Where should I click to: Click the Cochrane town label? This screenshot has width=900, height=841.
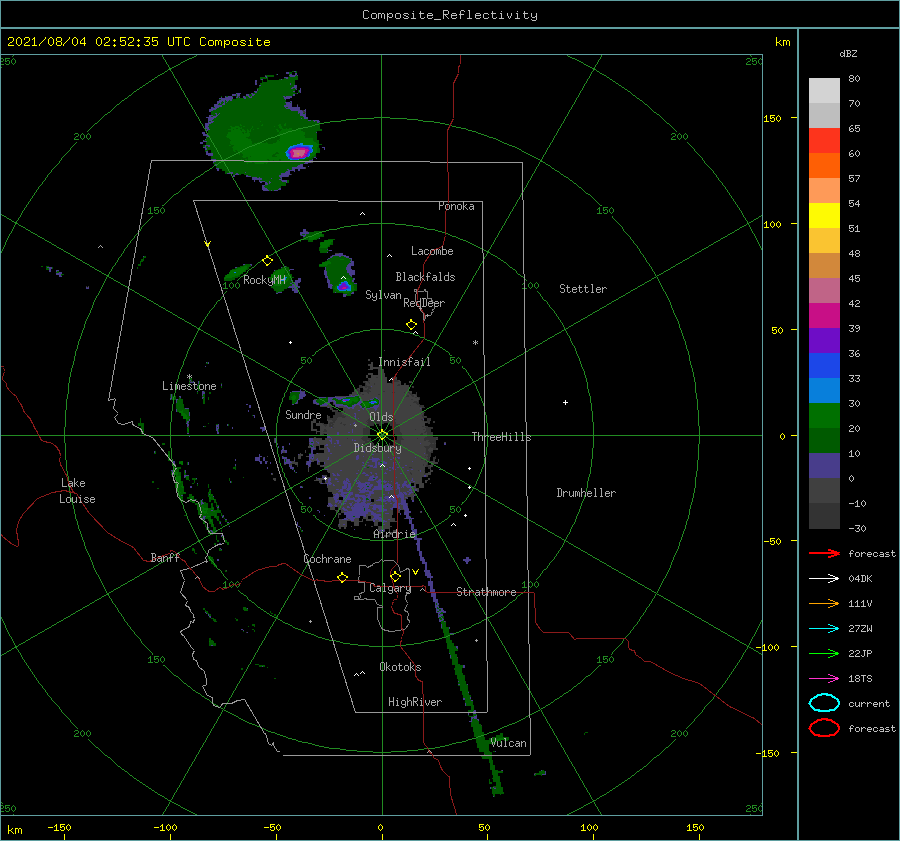point(327,559)
